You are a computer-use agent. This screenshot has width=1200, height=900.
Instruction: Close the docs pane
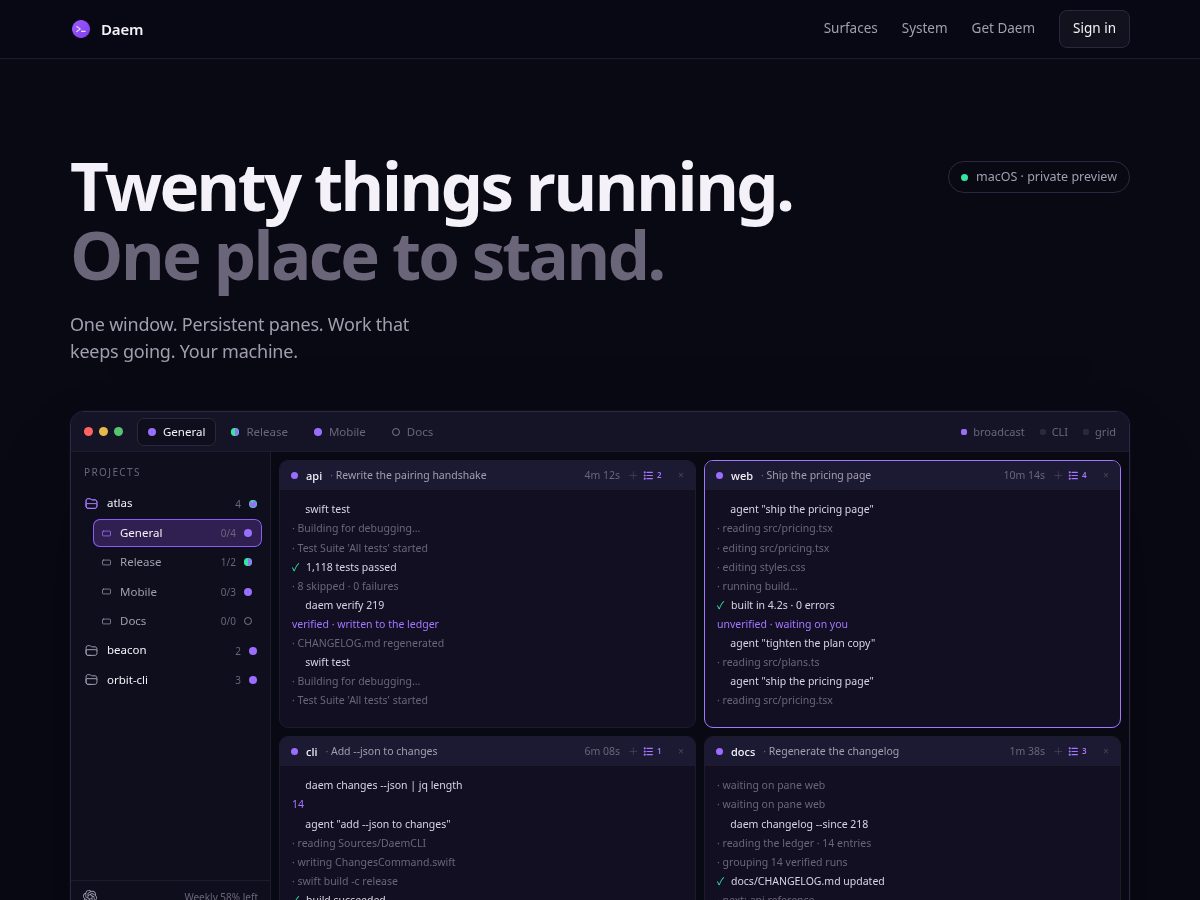pos(1106,751)
